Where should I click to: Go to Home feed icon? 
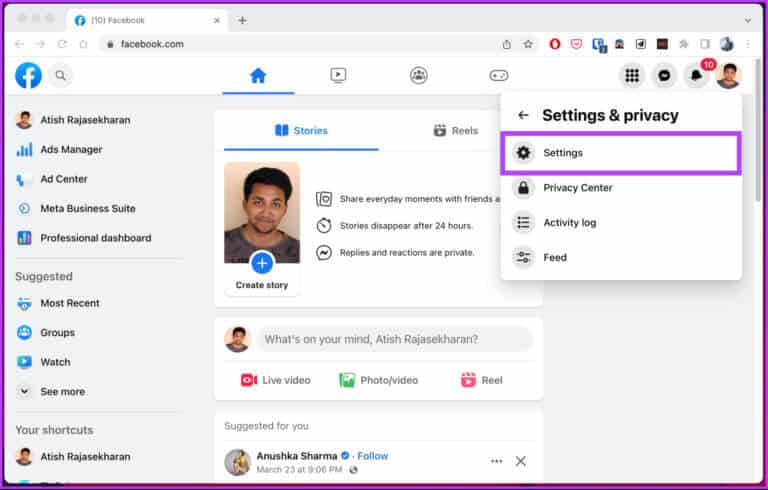point(258,75)
